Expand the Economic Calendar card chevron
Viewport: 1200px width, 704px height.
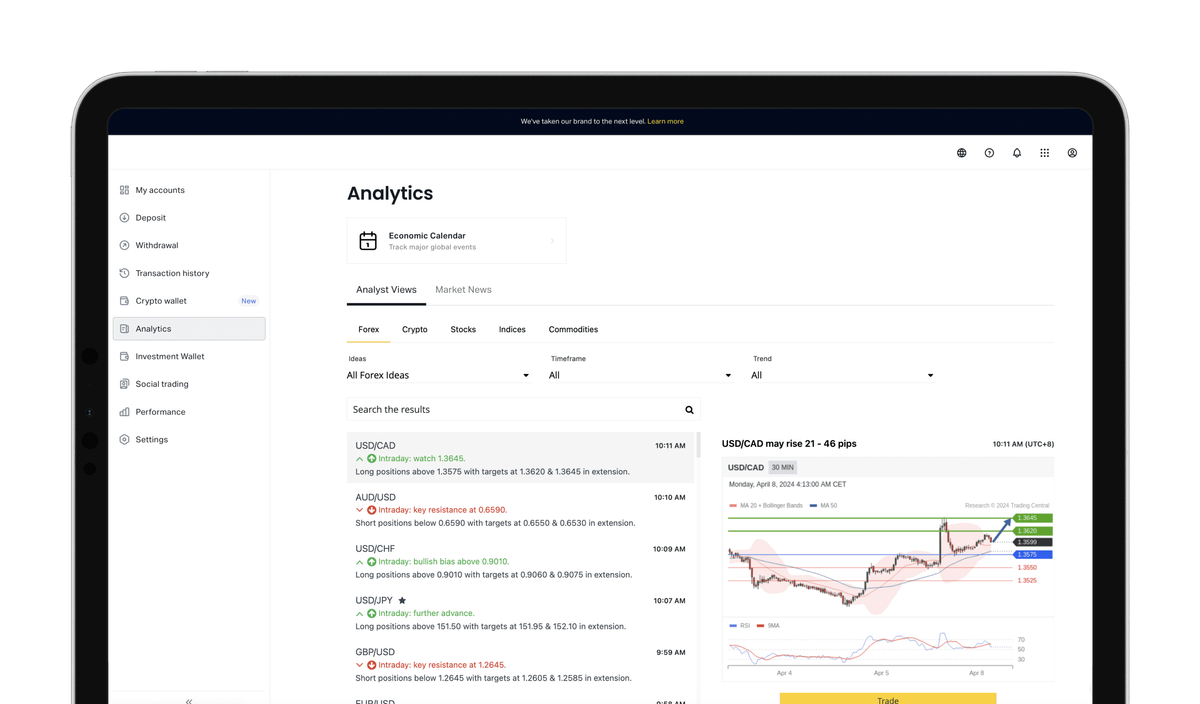coord(552,241)
